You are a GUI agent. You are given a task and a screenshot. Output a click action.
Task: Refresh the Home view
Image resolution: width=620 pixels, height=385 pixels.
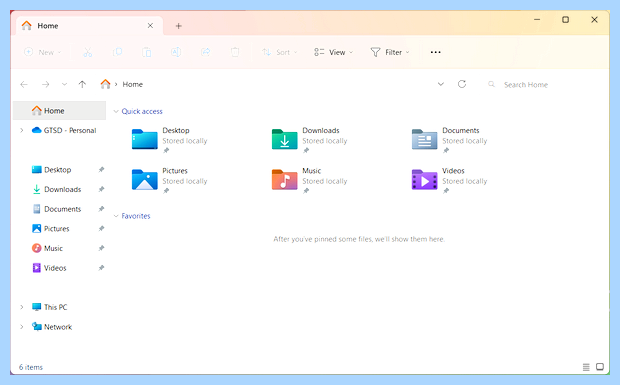tap(462, 84)
